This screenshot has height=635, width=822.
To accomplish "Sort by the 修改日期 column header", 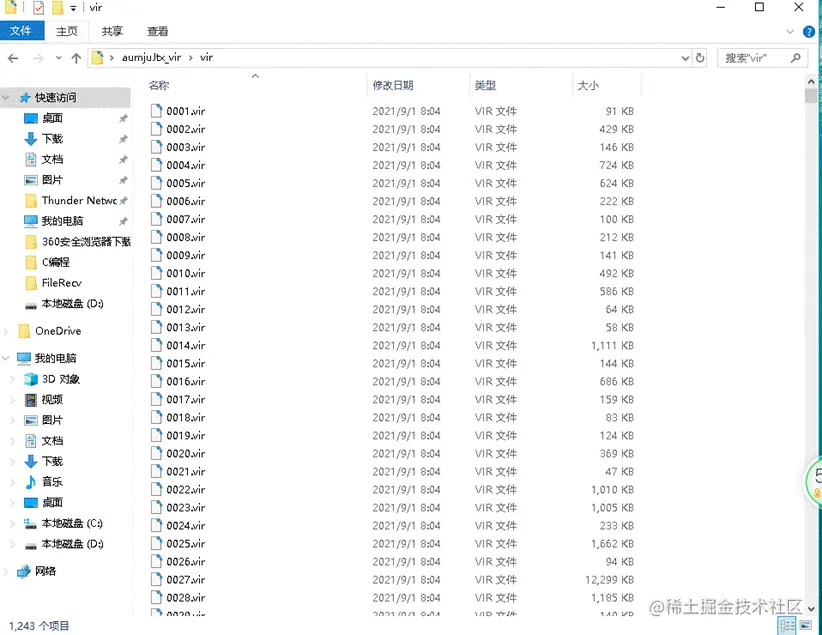I will (x=393, y=85).
